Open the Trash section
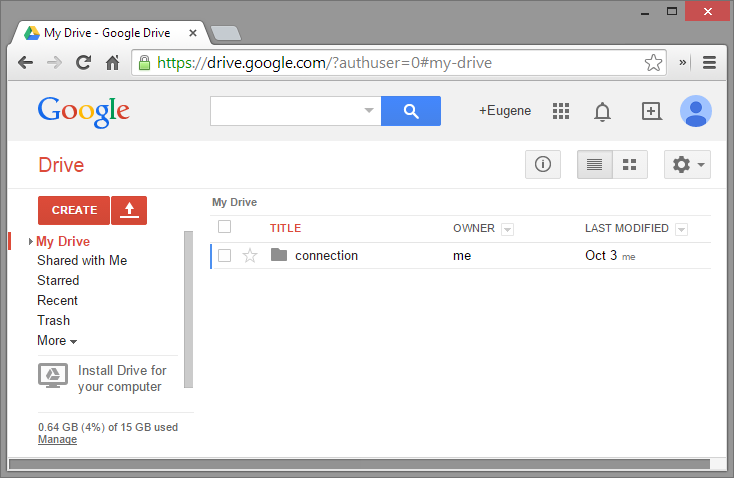The image size is (734, 478). [x=53, y=321]
